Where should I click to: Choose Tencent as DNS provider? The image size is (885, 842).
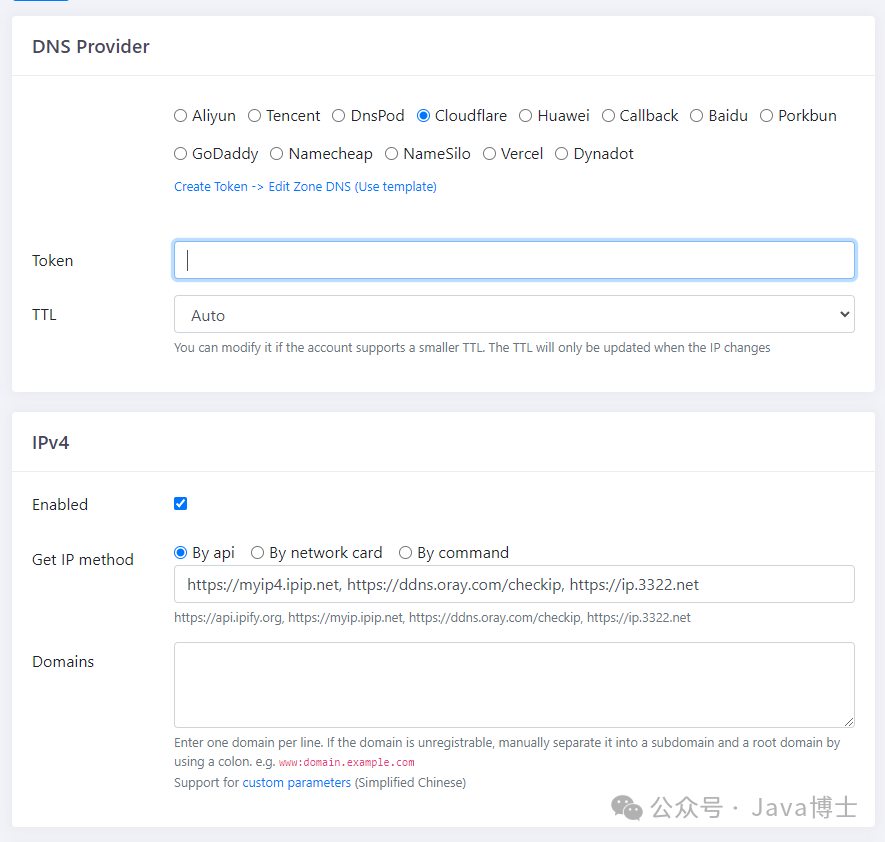[255, 116]
